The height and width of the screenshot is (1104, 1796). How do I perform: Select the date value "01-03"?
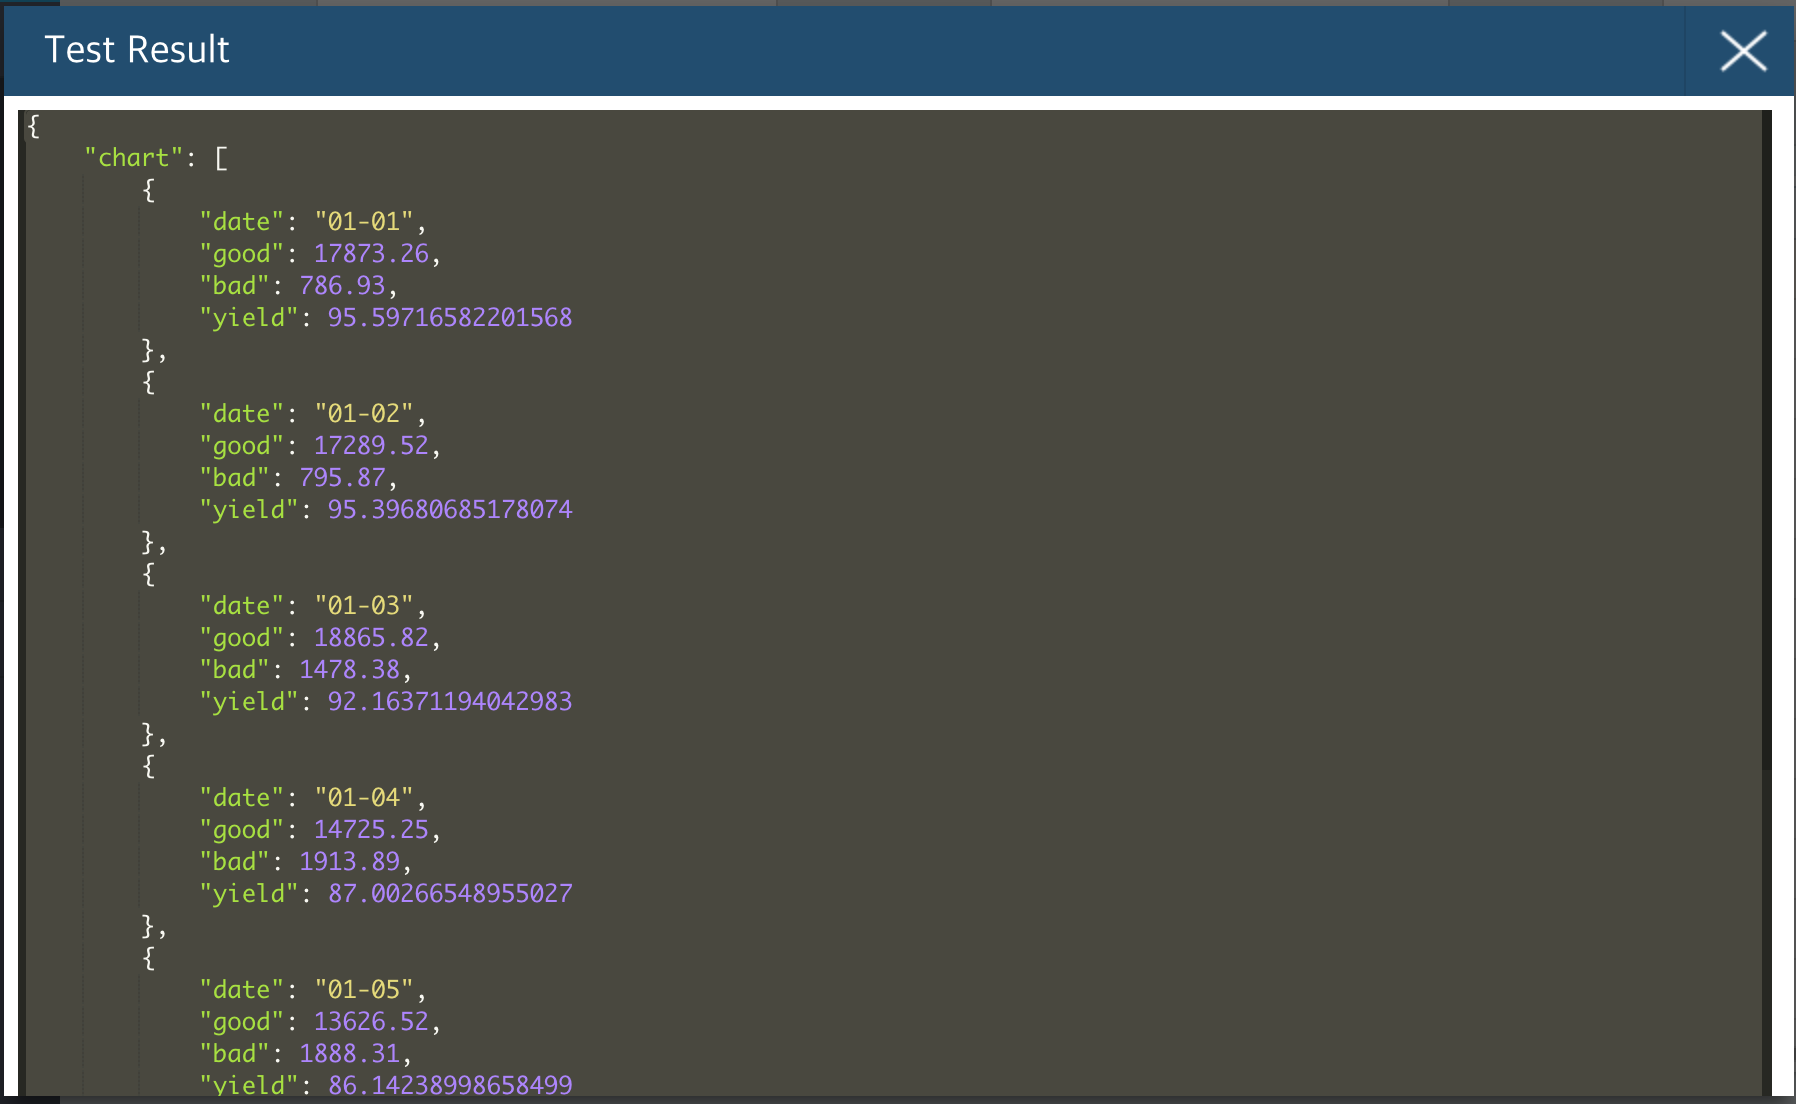364,606
